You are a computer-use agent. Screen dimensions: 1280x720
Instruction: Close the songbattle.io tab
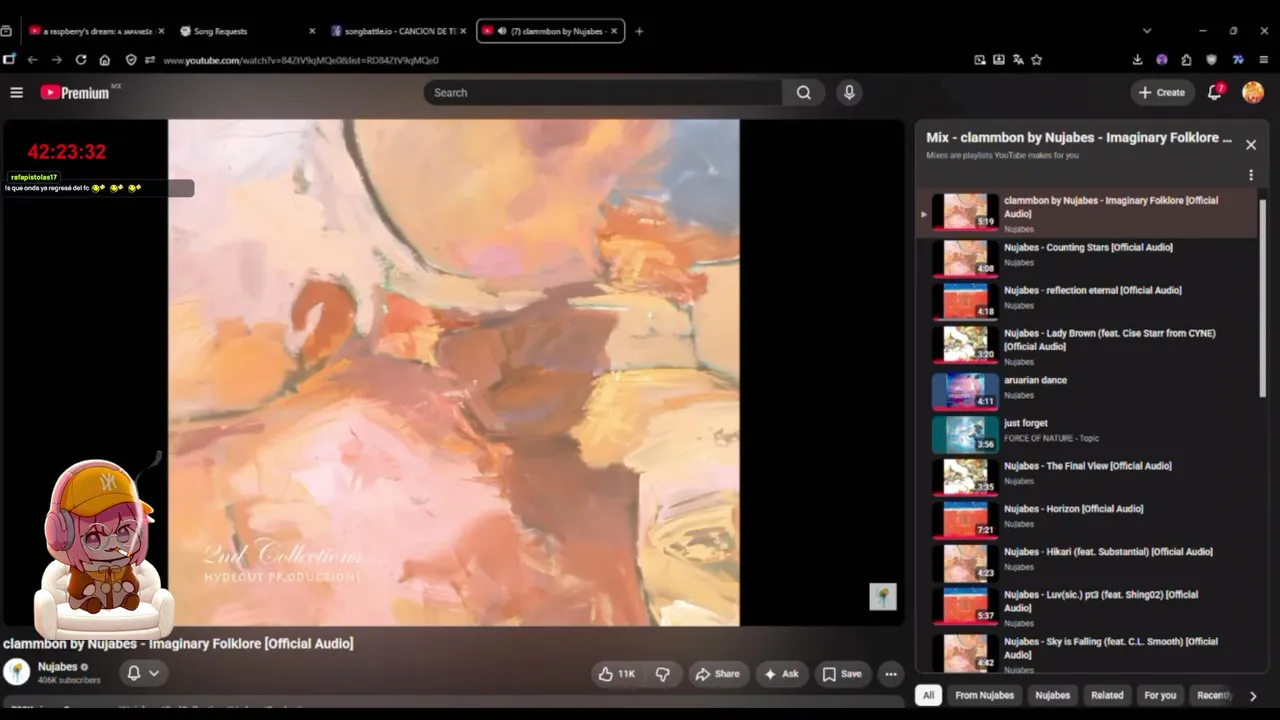[463, 31]
